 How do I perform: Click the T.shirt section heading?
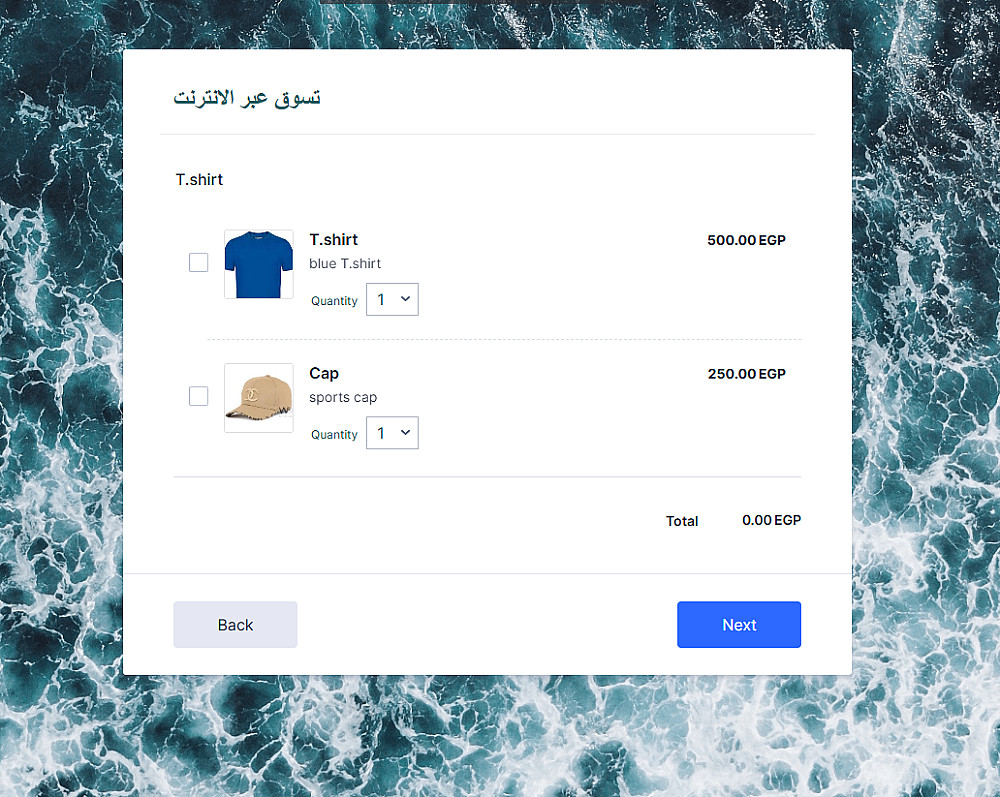coord(199,180)
